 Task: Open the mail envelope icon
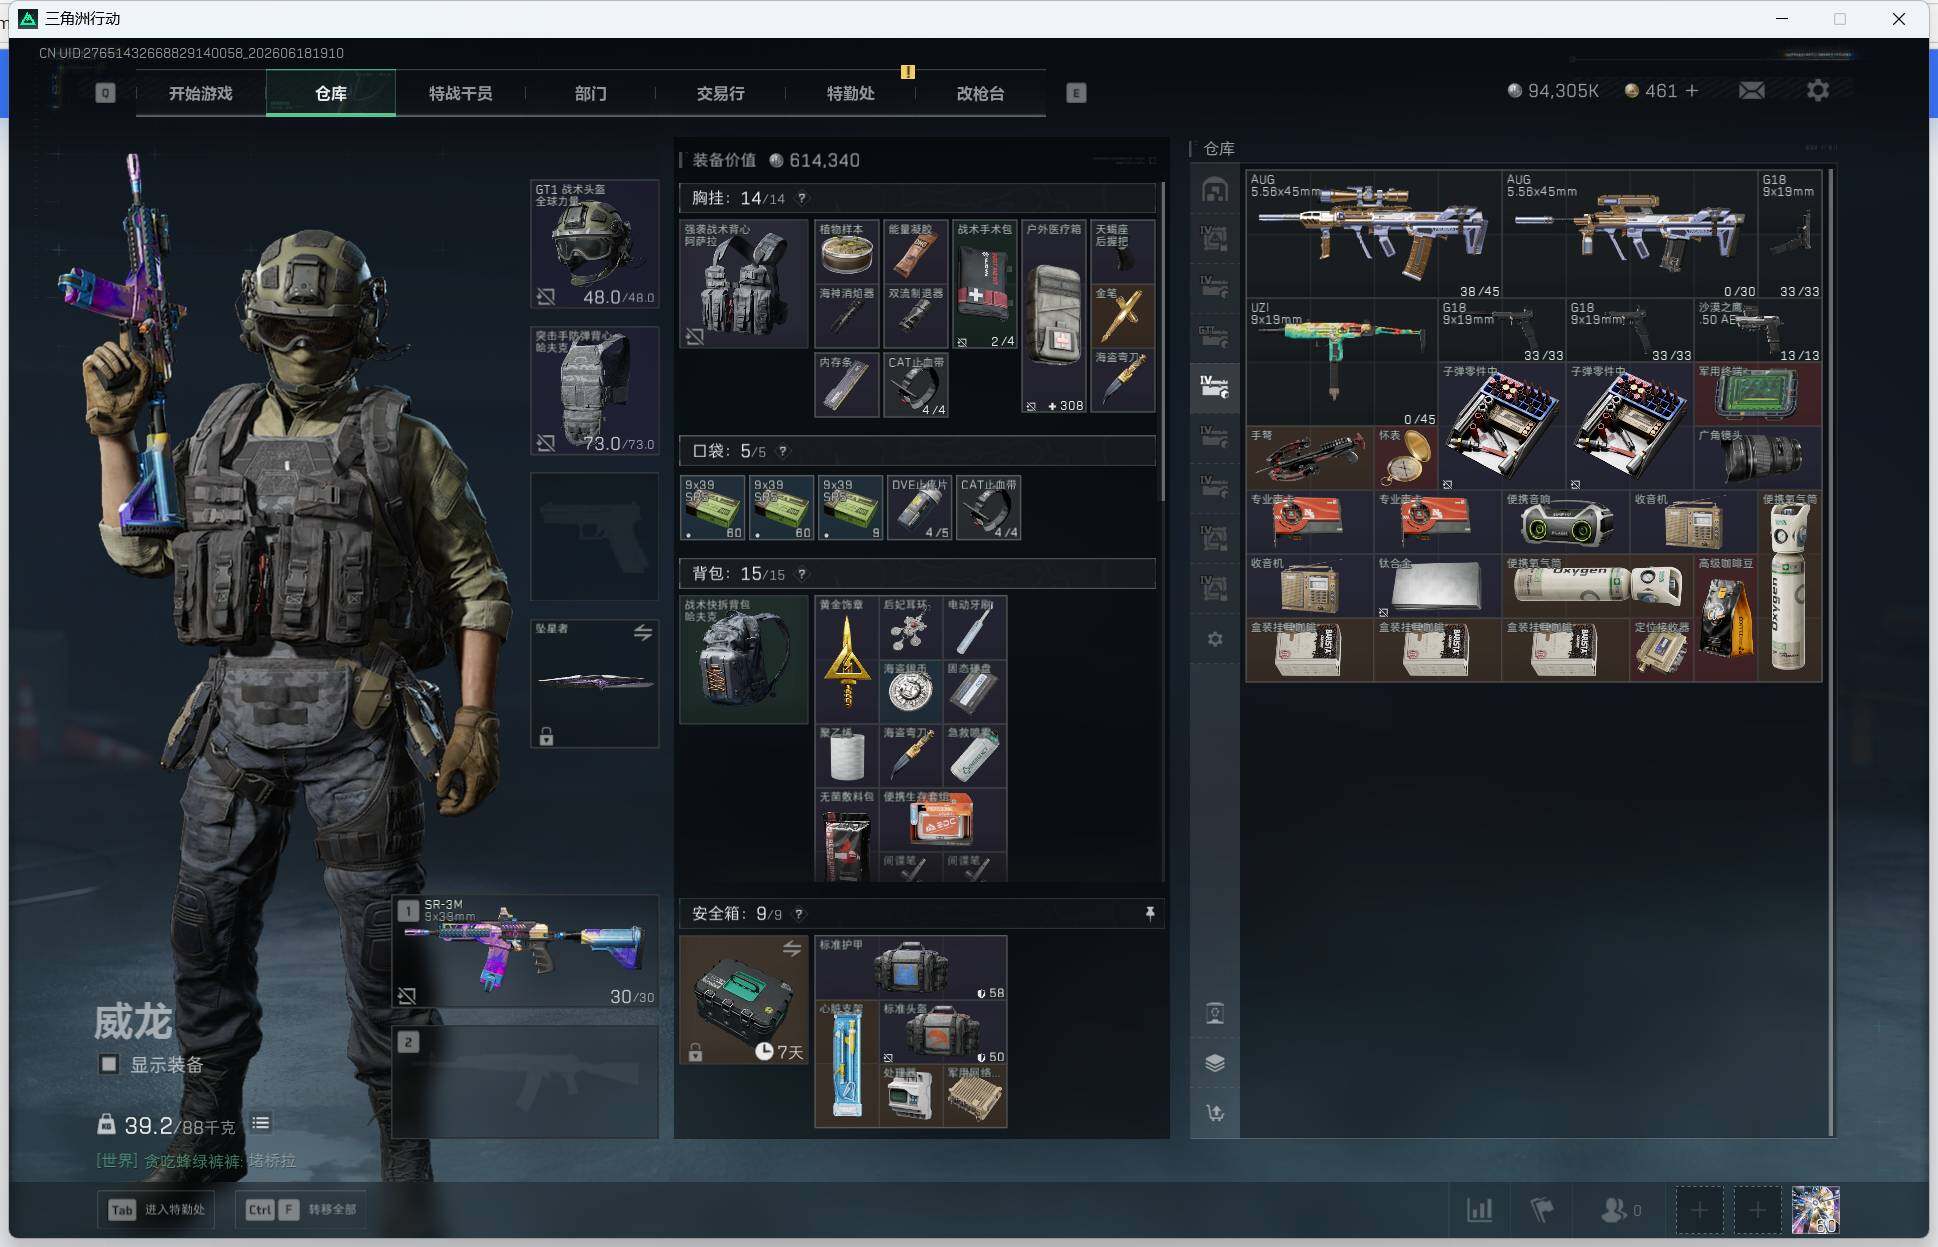(x=1751, y=91)
